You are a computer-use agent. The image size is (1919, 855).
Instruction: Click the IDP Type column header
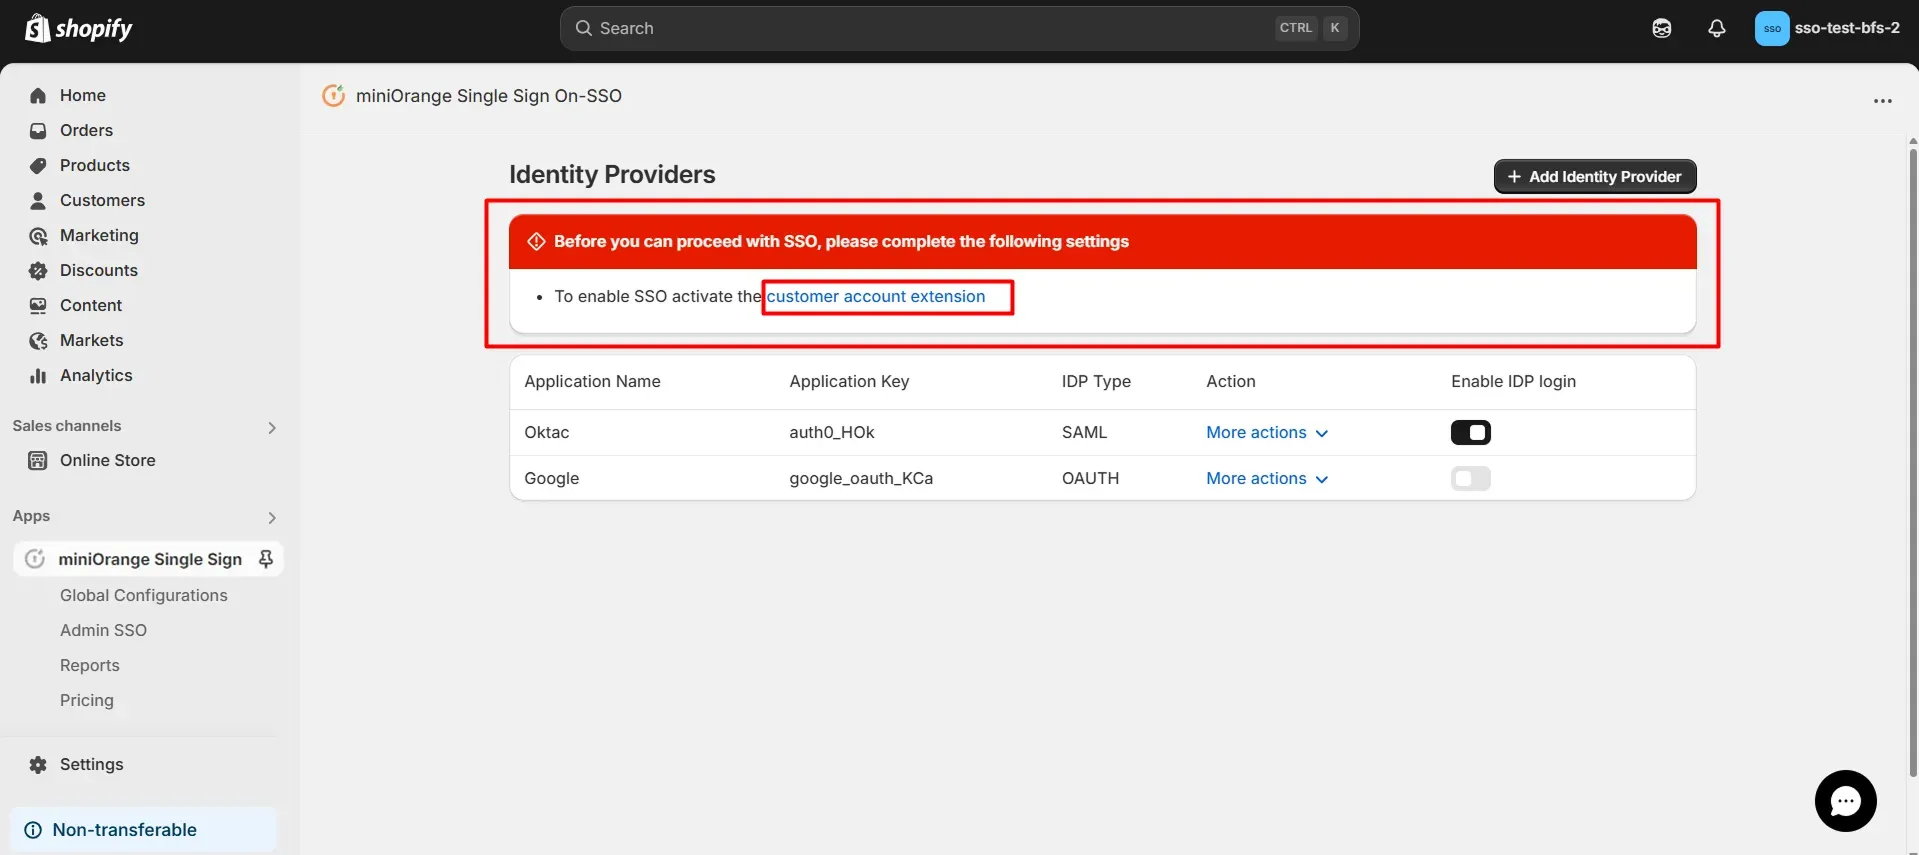pos(1096,381)
